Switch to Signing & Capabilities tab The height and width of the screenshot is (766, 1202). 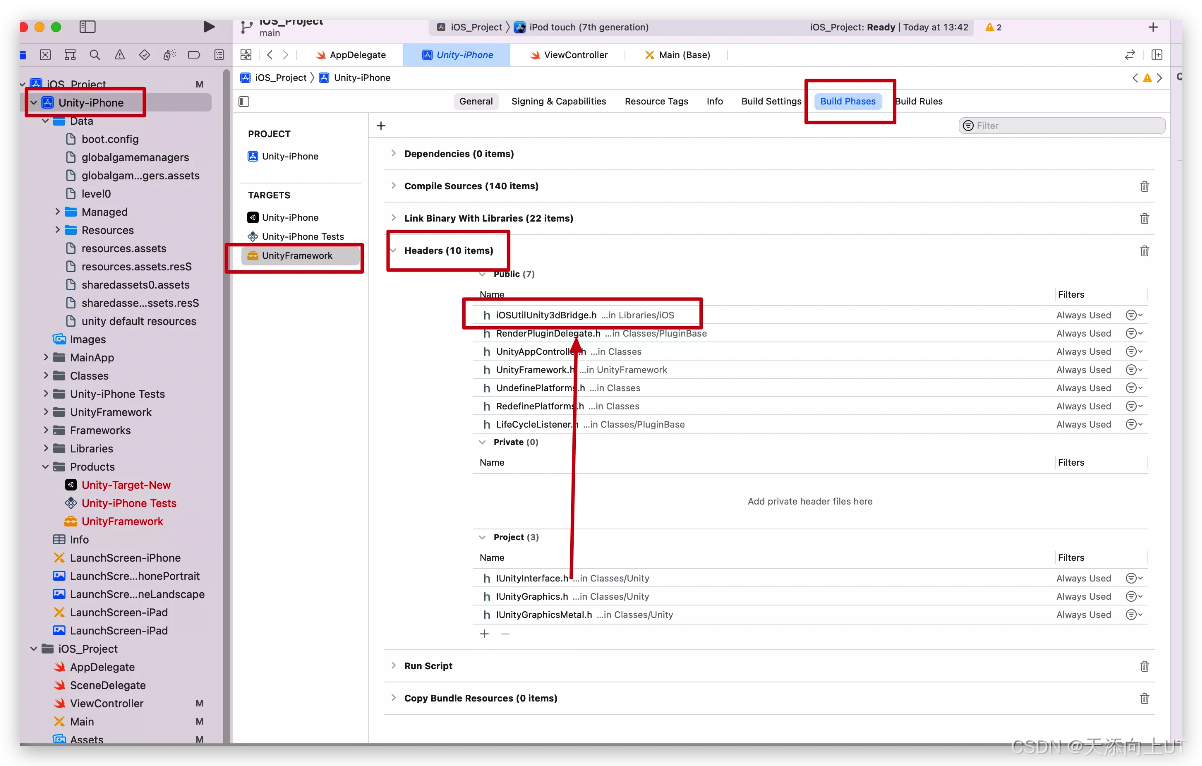(x=559, y=101)
